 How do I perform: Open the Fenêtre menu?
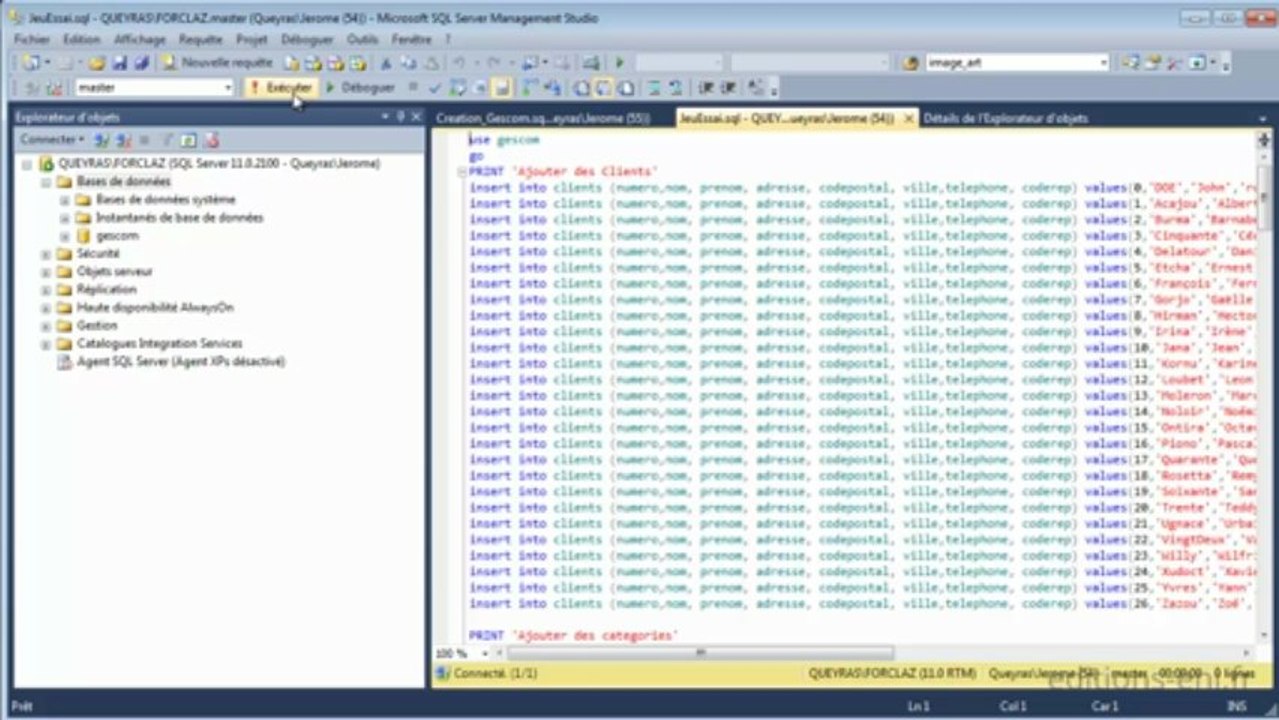click(x=411, y=39)
